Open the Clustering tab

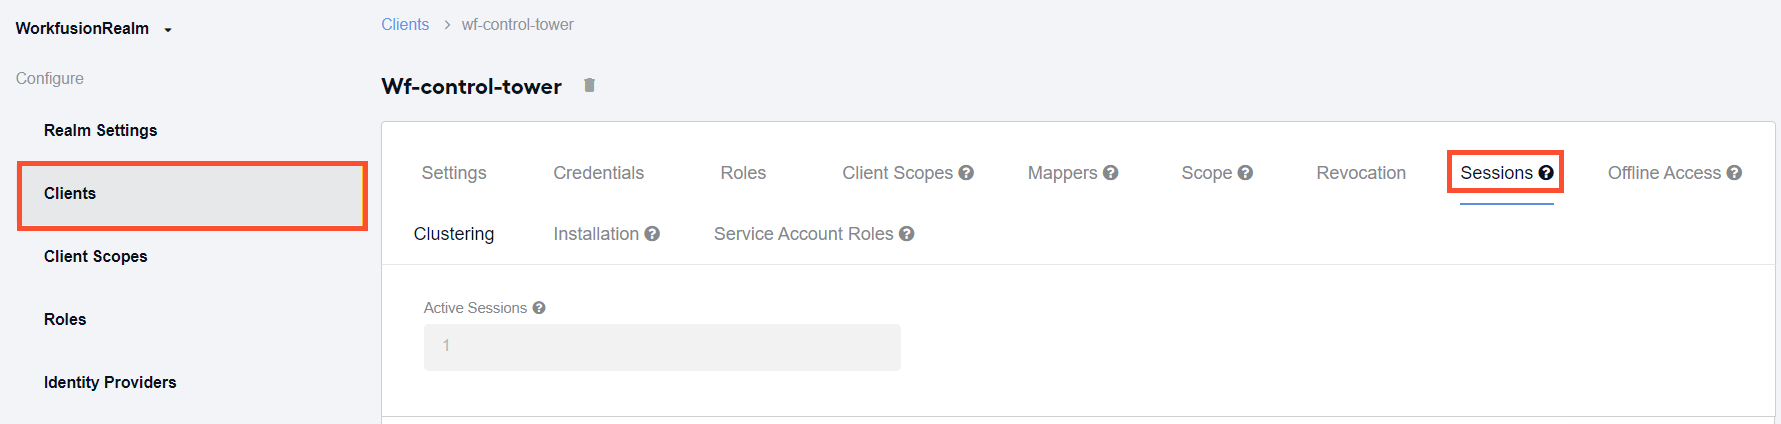pyautogui.click(x=454, y=234)
